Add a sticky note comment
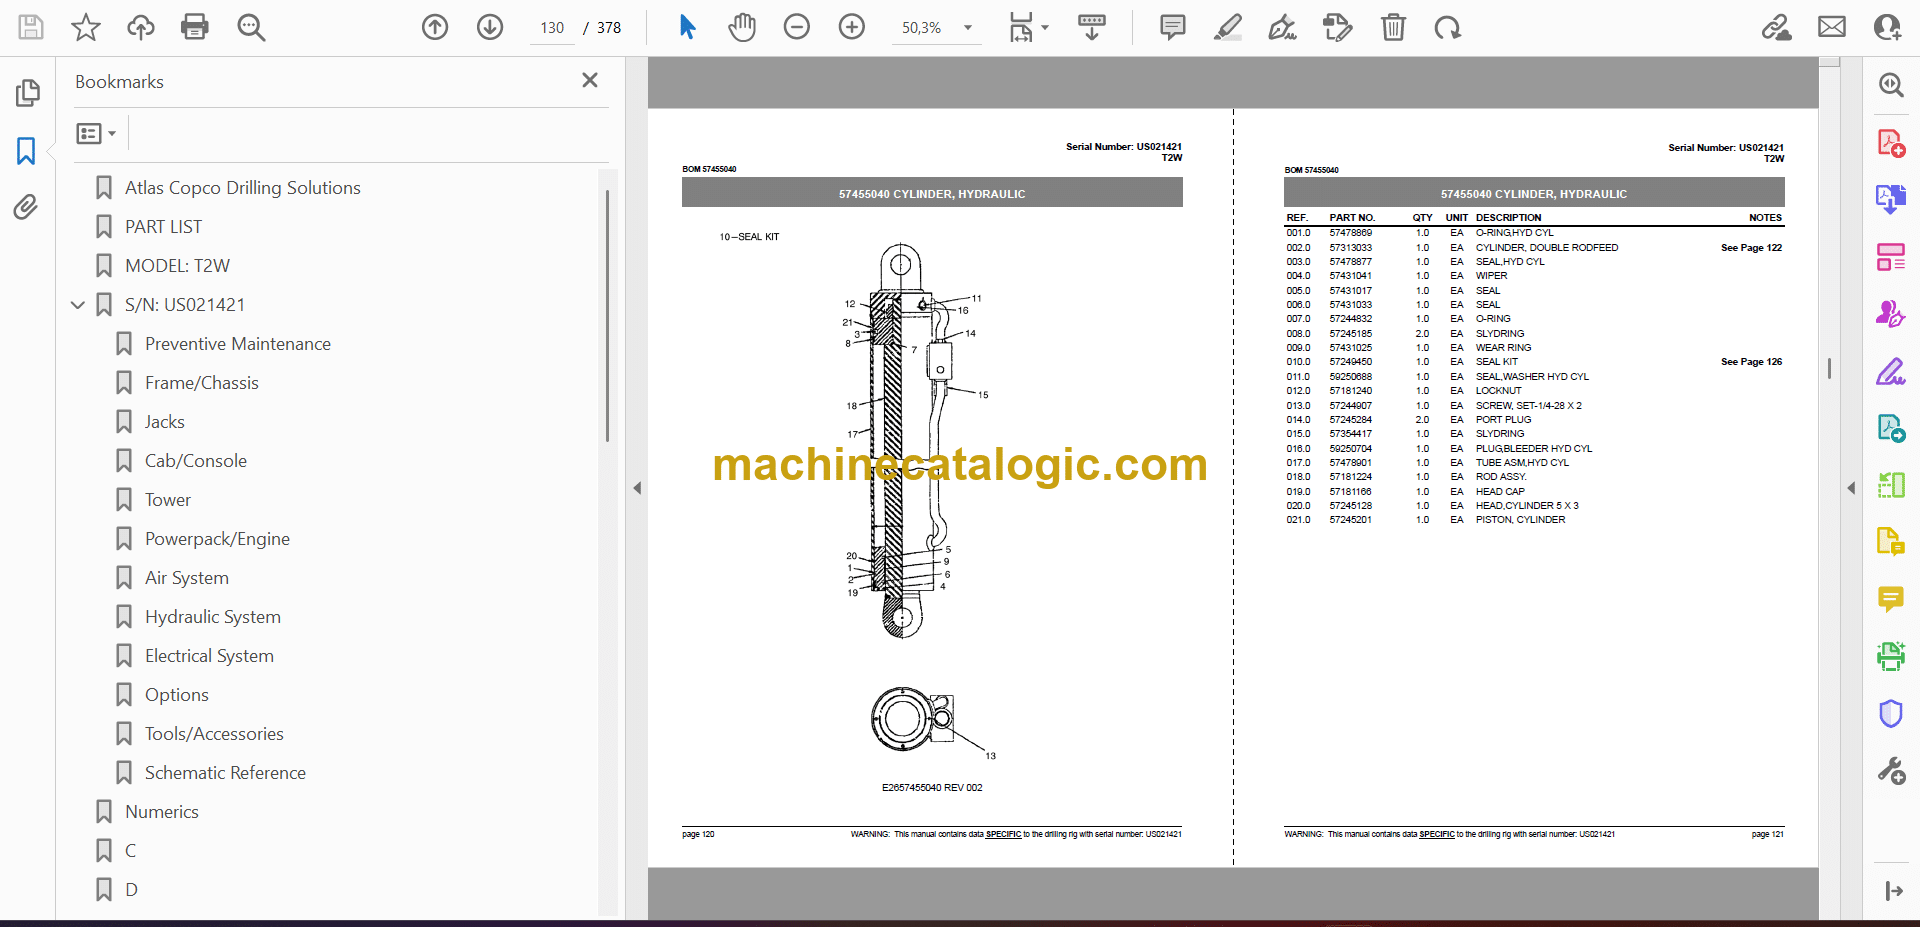This screenshot has width=1920, height=927. tap(1172, 27)
